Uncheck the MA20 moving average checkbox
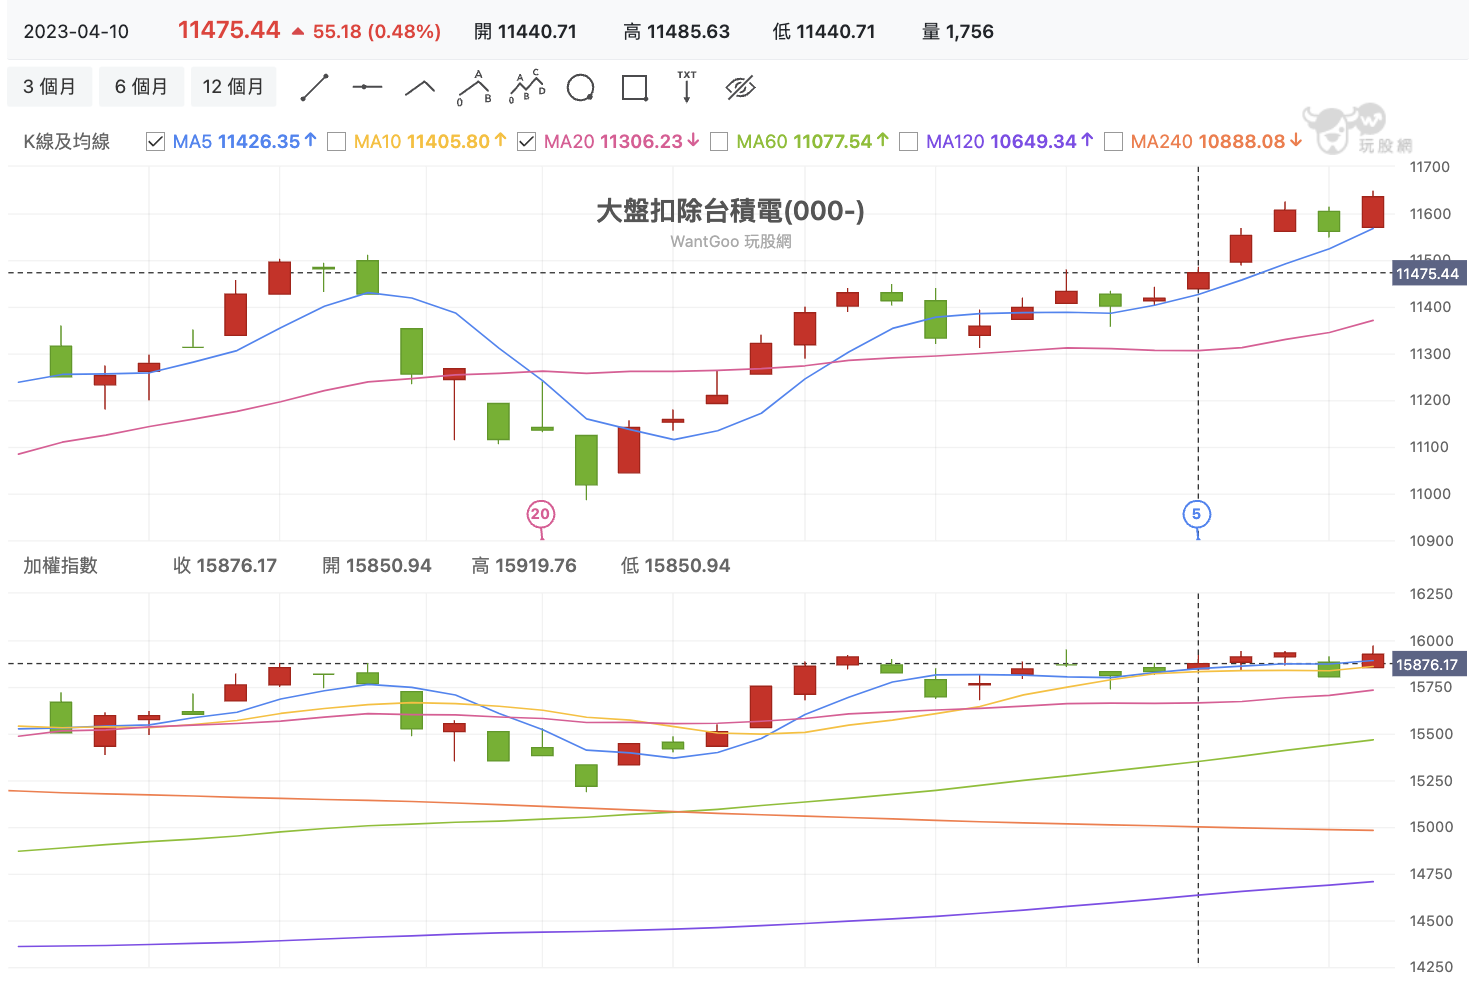Image resolution: width=1470 pixels, height=984 pixels. (x=526, y=142)
